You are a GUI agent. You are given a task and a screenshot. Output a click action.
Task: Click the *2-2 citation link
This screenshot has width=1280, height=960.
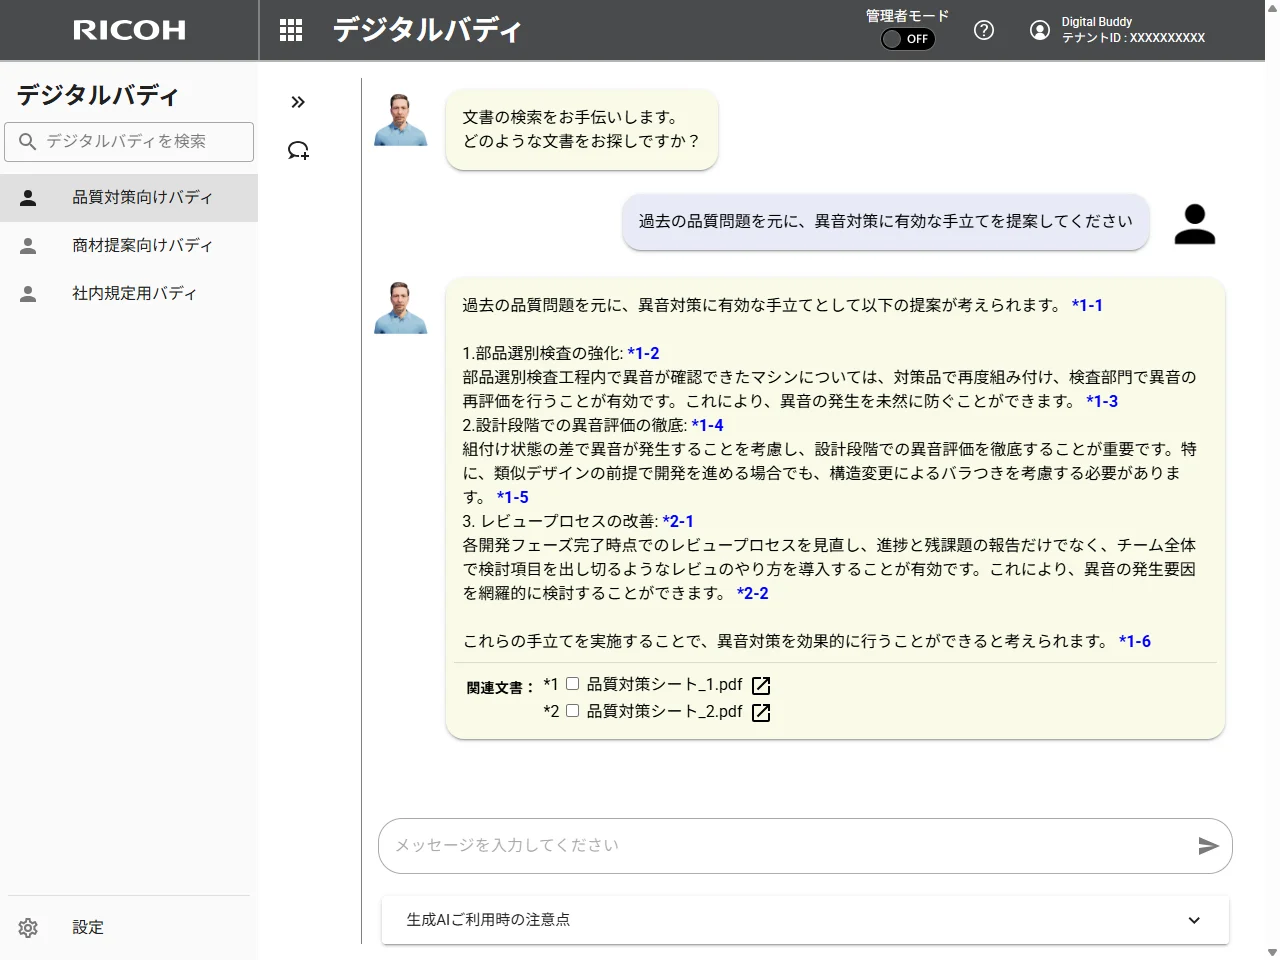[753, 594]
